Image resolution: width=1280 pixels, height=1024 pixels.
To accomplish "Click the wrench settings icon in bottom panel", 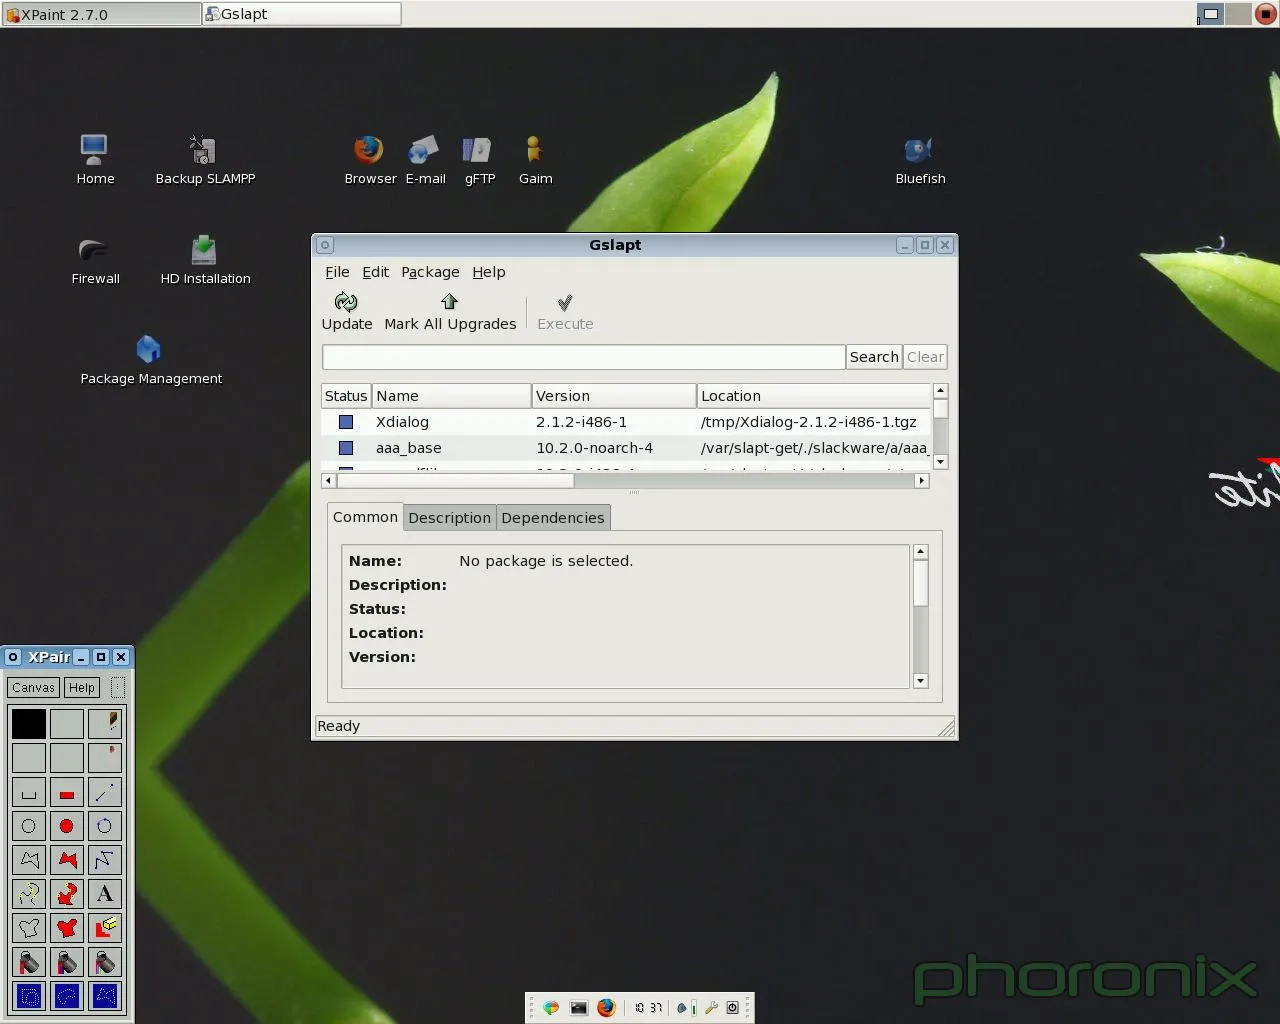I will 712,1007.
